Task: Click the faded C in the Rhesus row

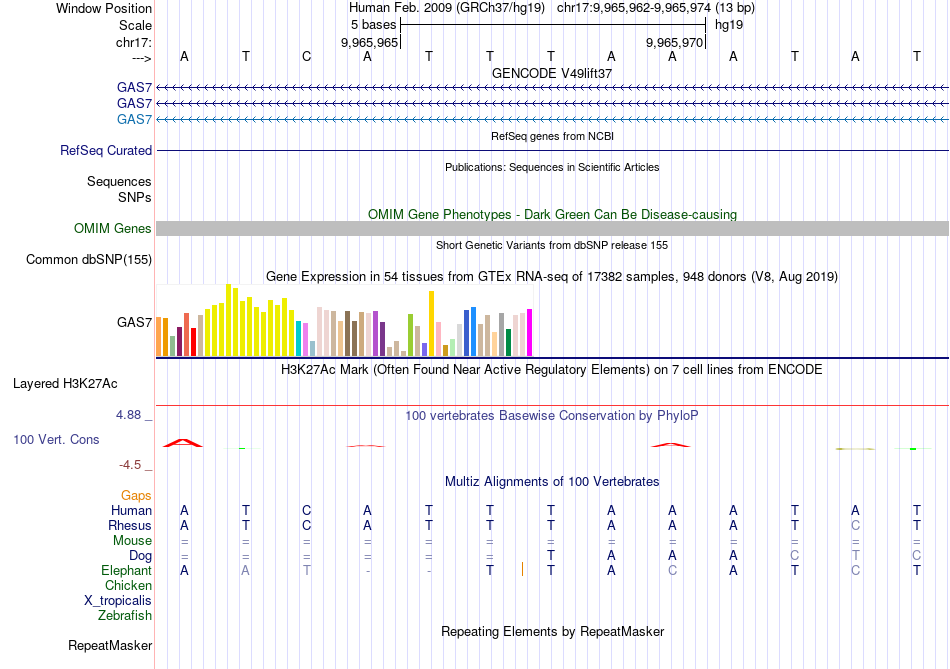Action: 855,525
